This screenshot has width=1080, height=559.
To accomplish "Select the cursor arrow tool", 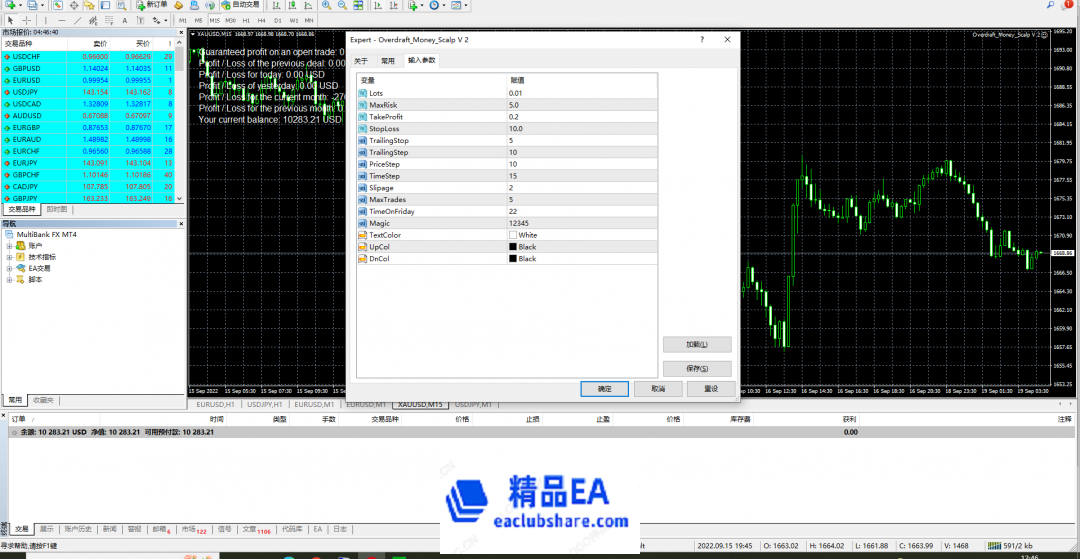I will click(10, 21).
